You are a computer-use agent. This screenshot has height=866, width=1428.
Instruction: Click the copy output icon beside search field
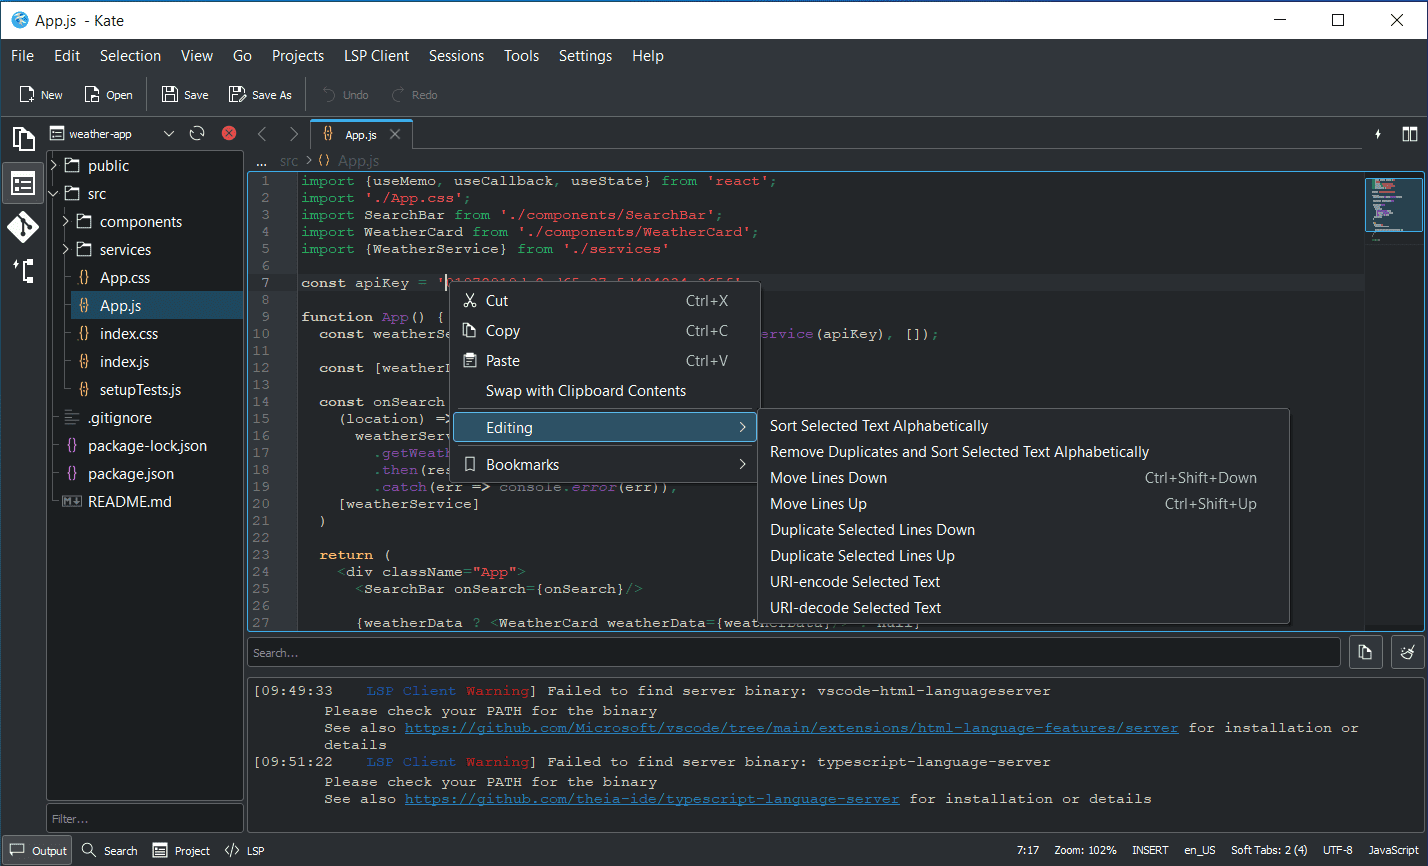[x=1365, y=652]
